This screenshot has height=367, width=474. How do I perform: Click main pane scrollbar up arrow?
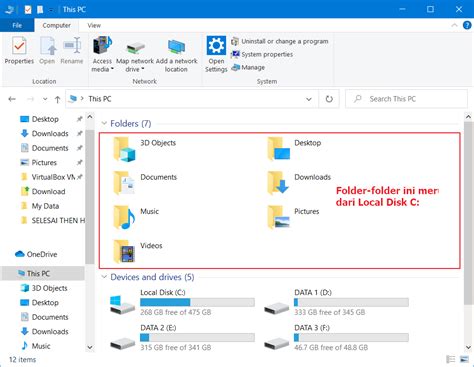[468, 117]
